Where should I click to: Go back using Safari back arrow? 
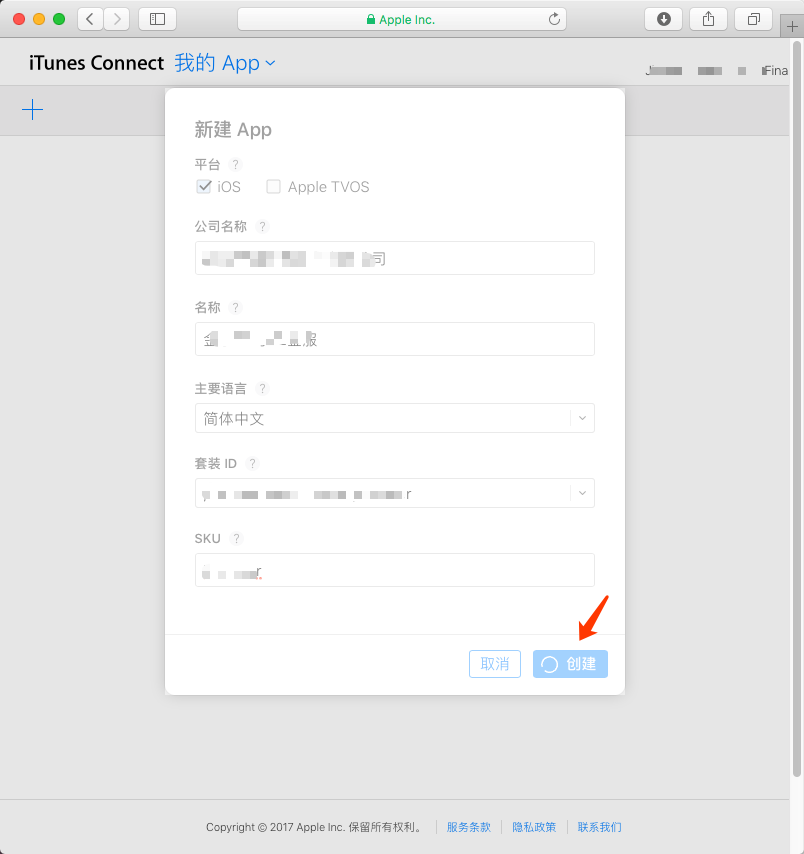click(90, 20)
